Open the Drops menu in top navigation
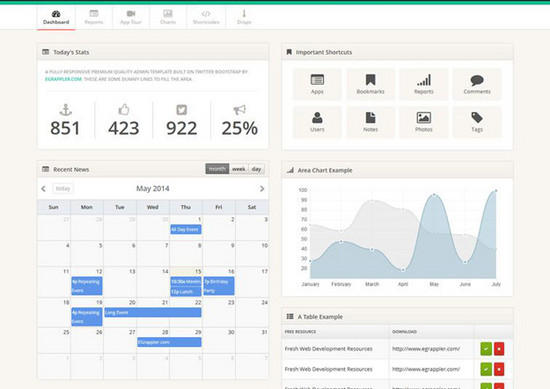Screen dimensions: 550x389 [x=244, y=17]
